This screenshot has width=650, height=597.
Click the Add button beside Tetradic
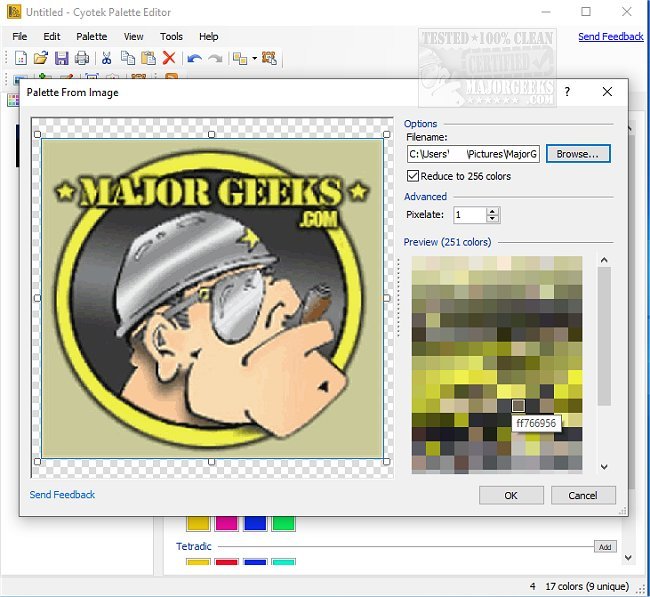click(x=604, y=547)
